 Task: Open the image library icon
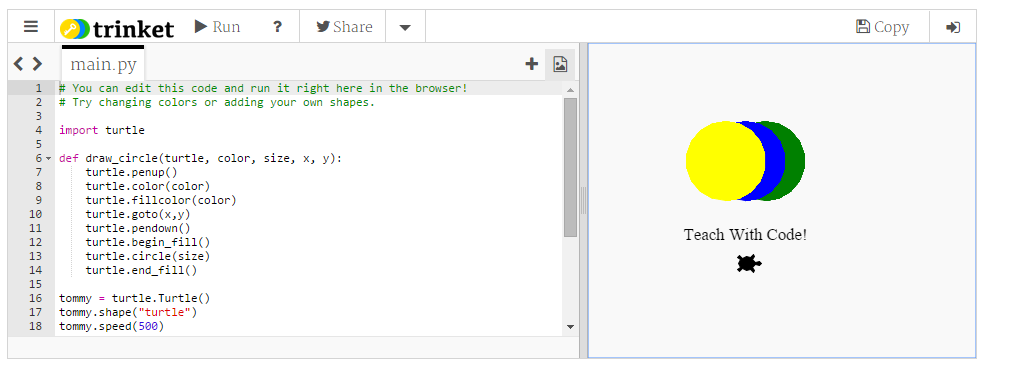pyautogui.click(x=560, y=63)
